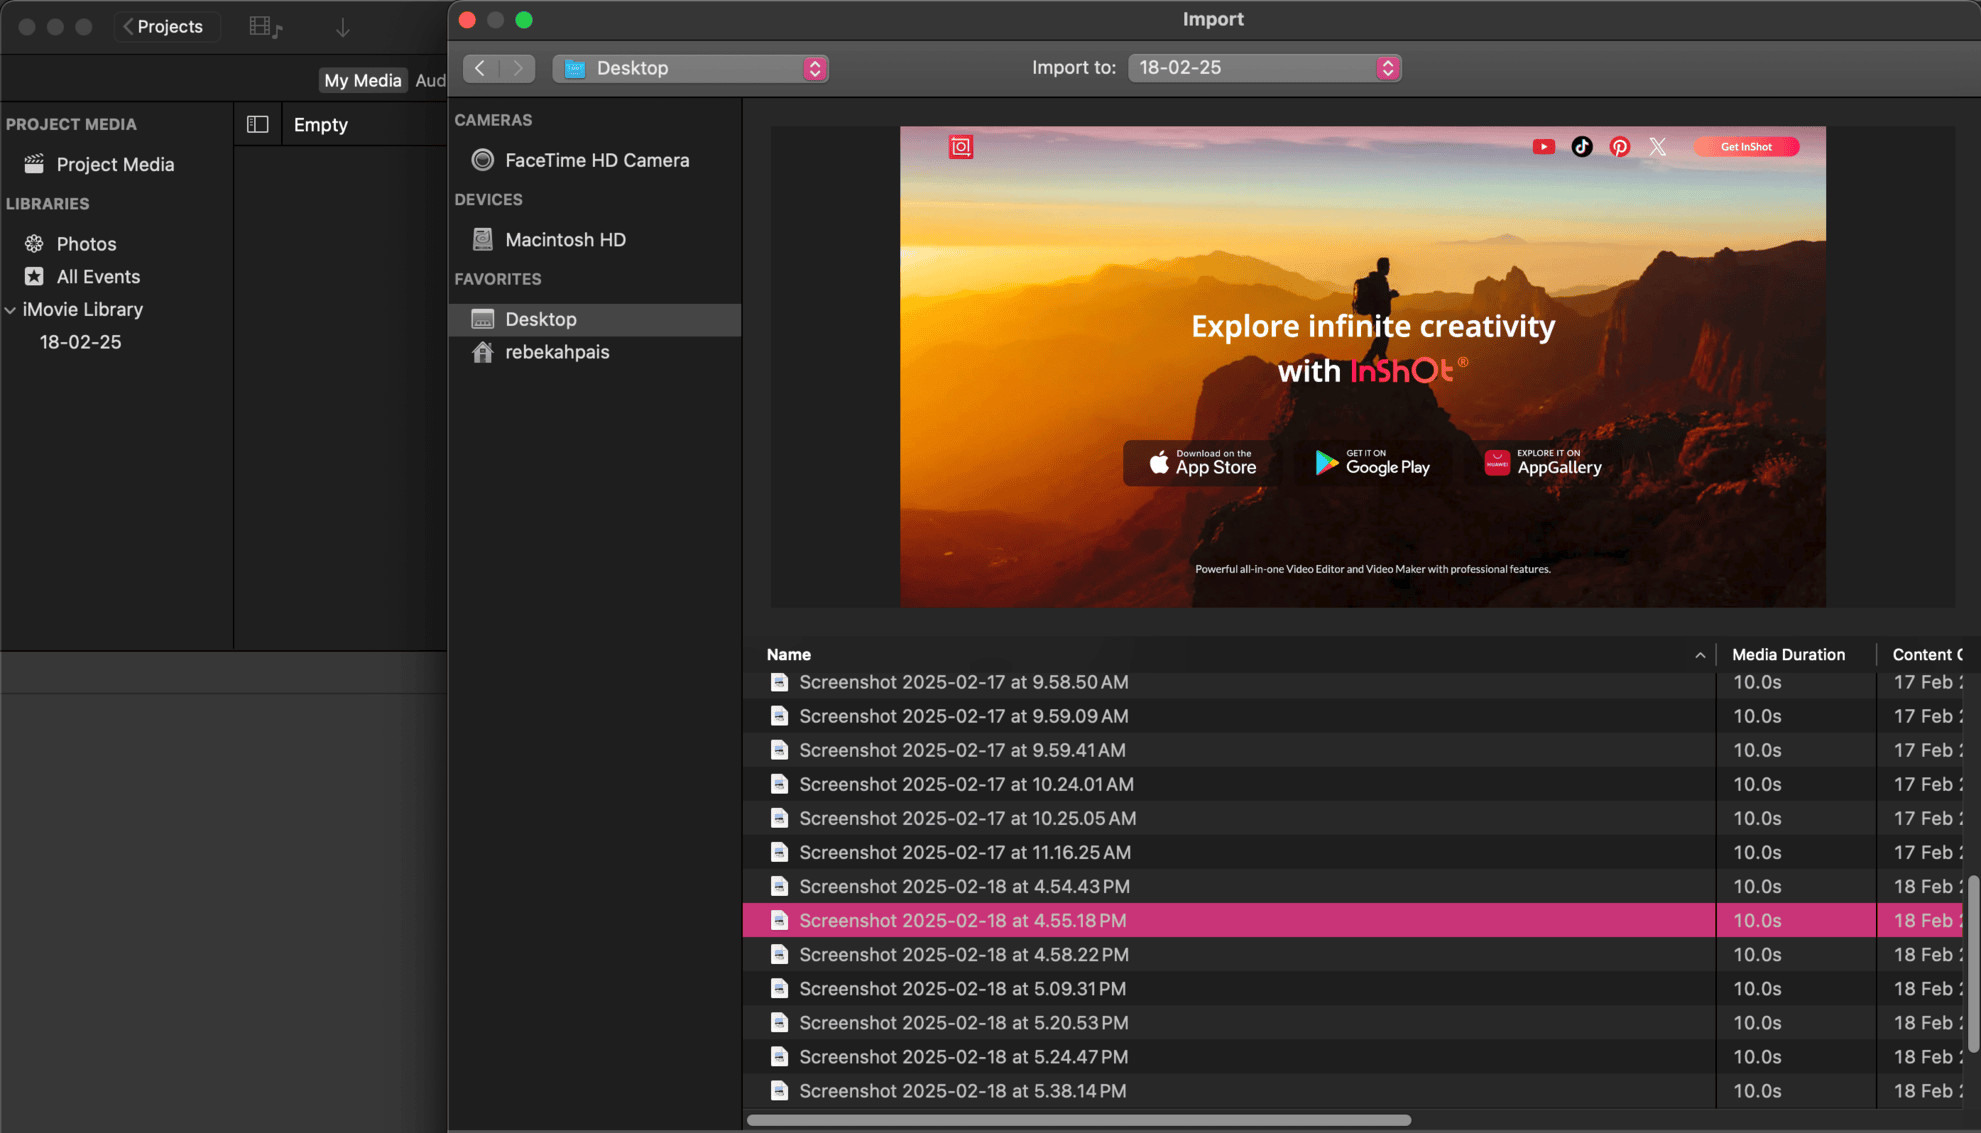Collapse the iMovie Library disclosure triangle

11,310
